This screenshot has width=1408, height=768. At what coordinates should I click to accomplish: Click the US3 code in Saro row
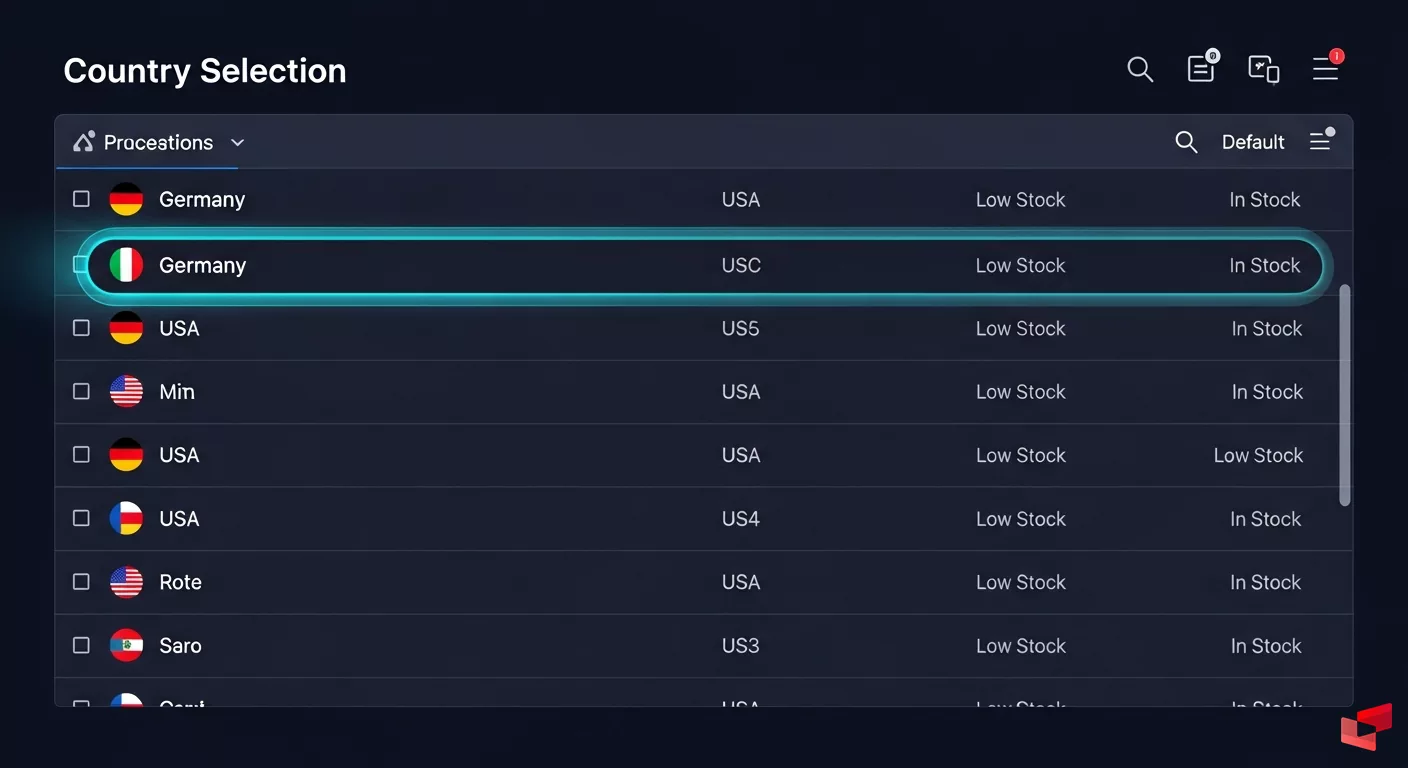(x=740, y=646)
